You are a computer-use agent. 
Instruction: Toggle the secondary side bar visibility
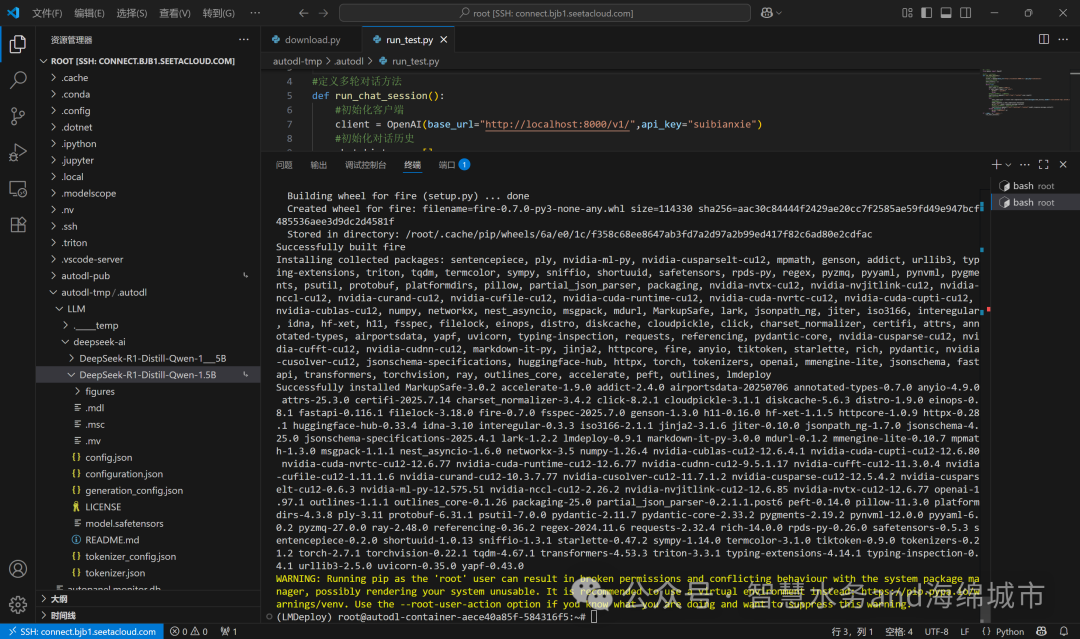point(966,12)
